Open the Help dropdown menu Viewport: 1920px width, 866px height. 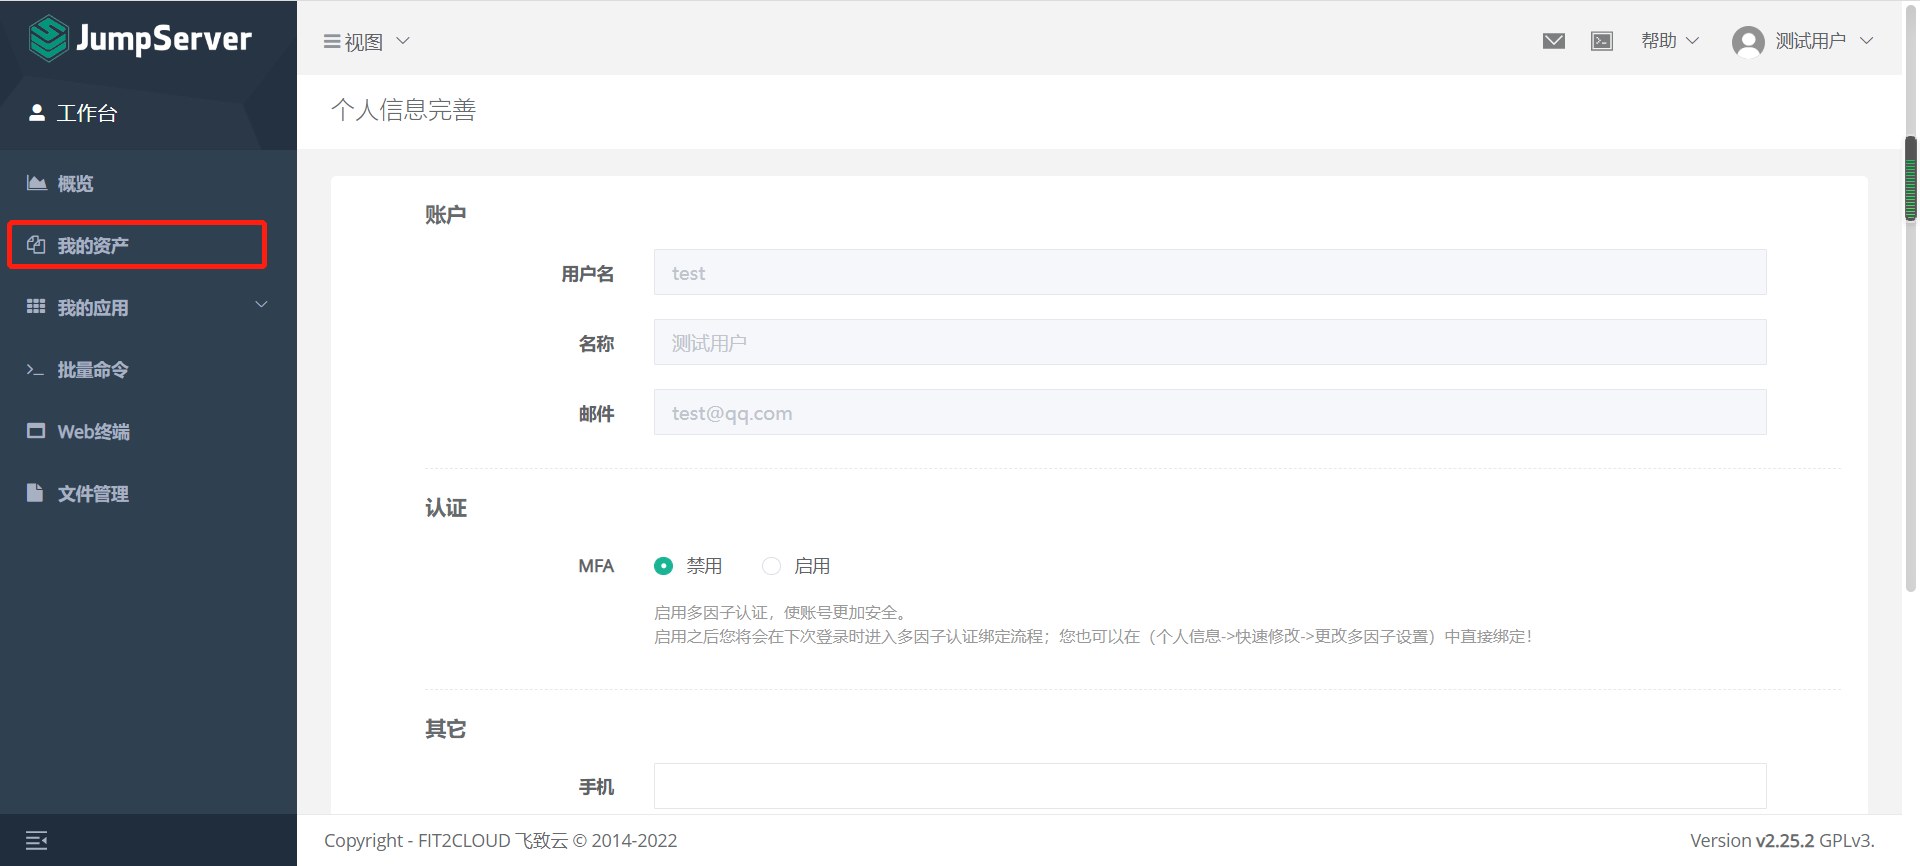(1669, 41)
